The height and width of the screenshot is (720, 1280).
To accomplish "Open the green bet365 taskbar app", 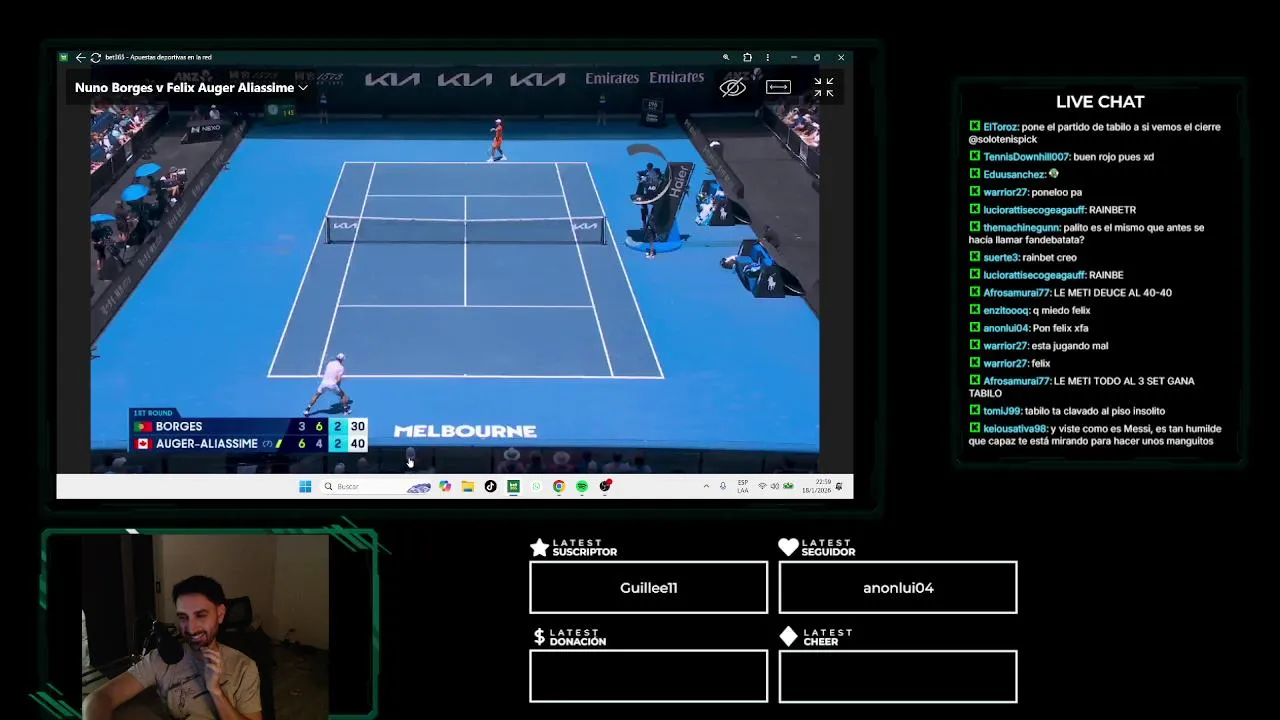I will pos(513,486).
